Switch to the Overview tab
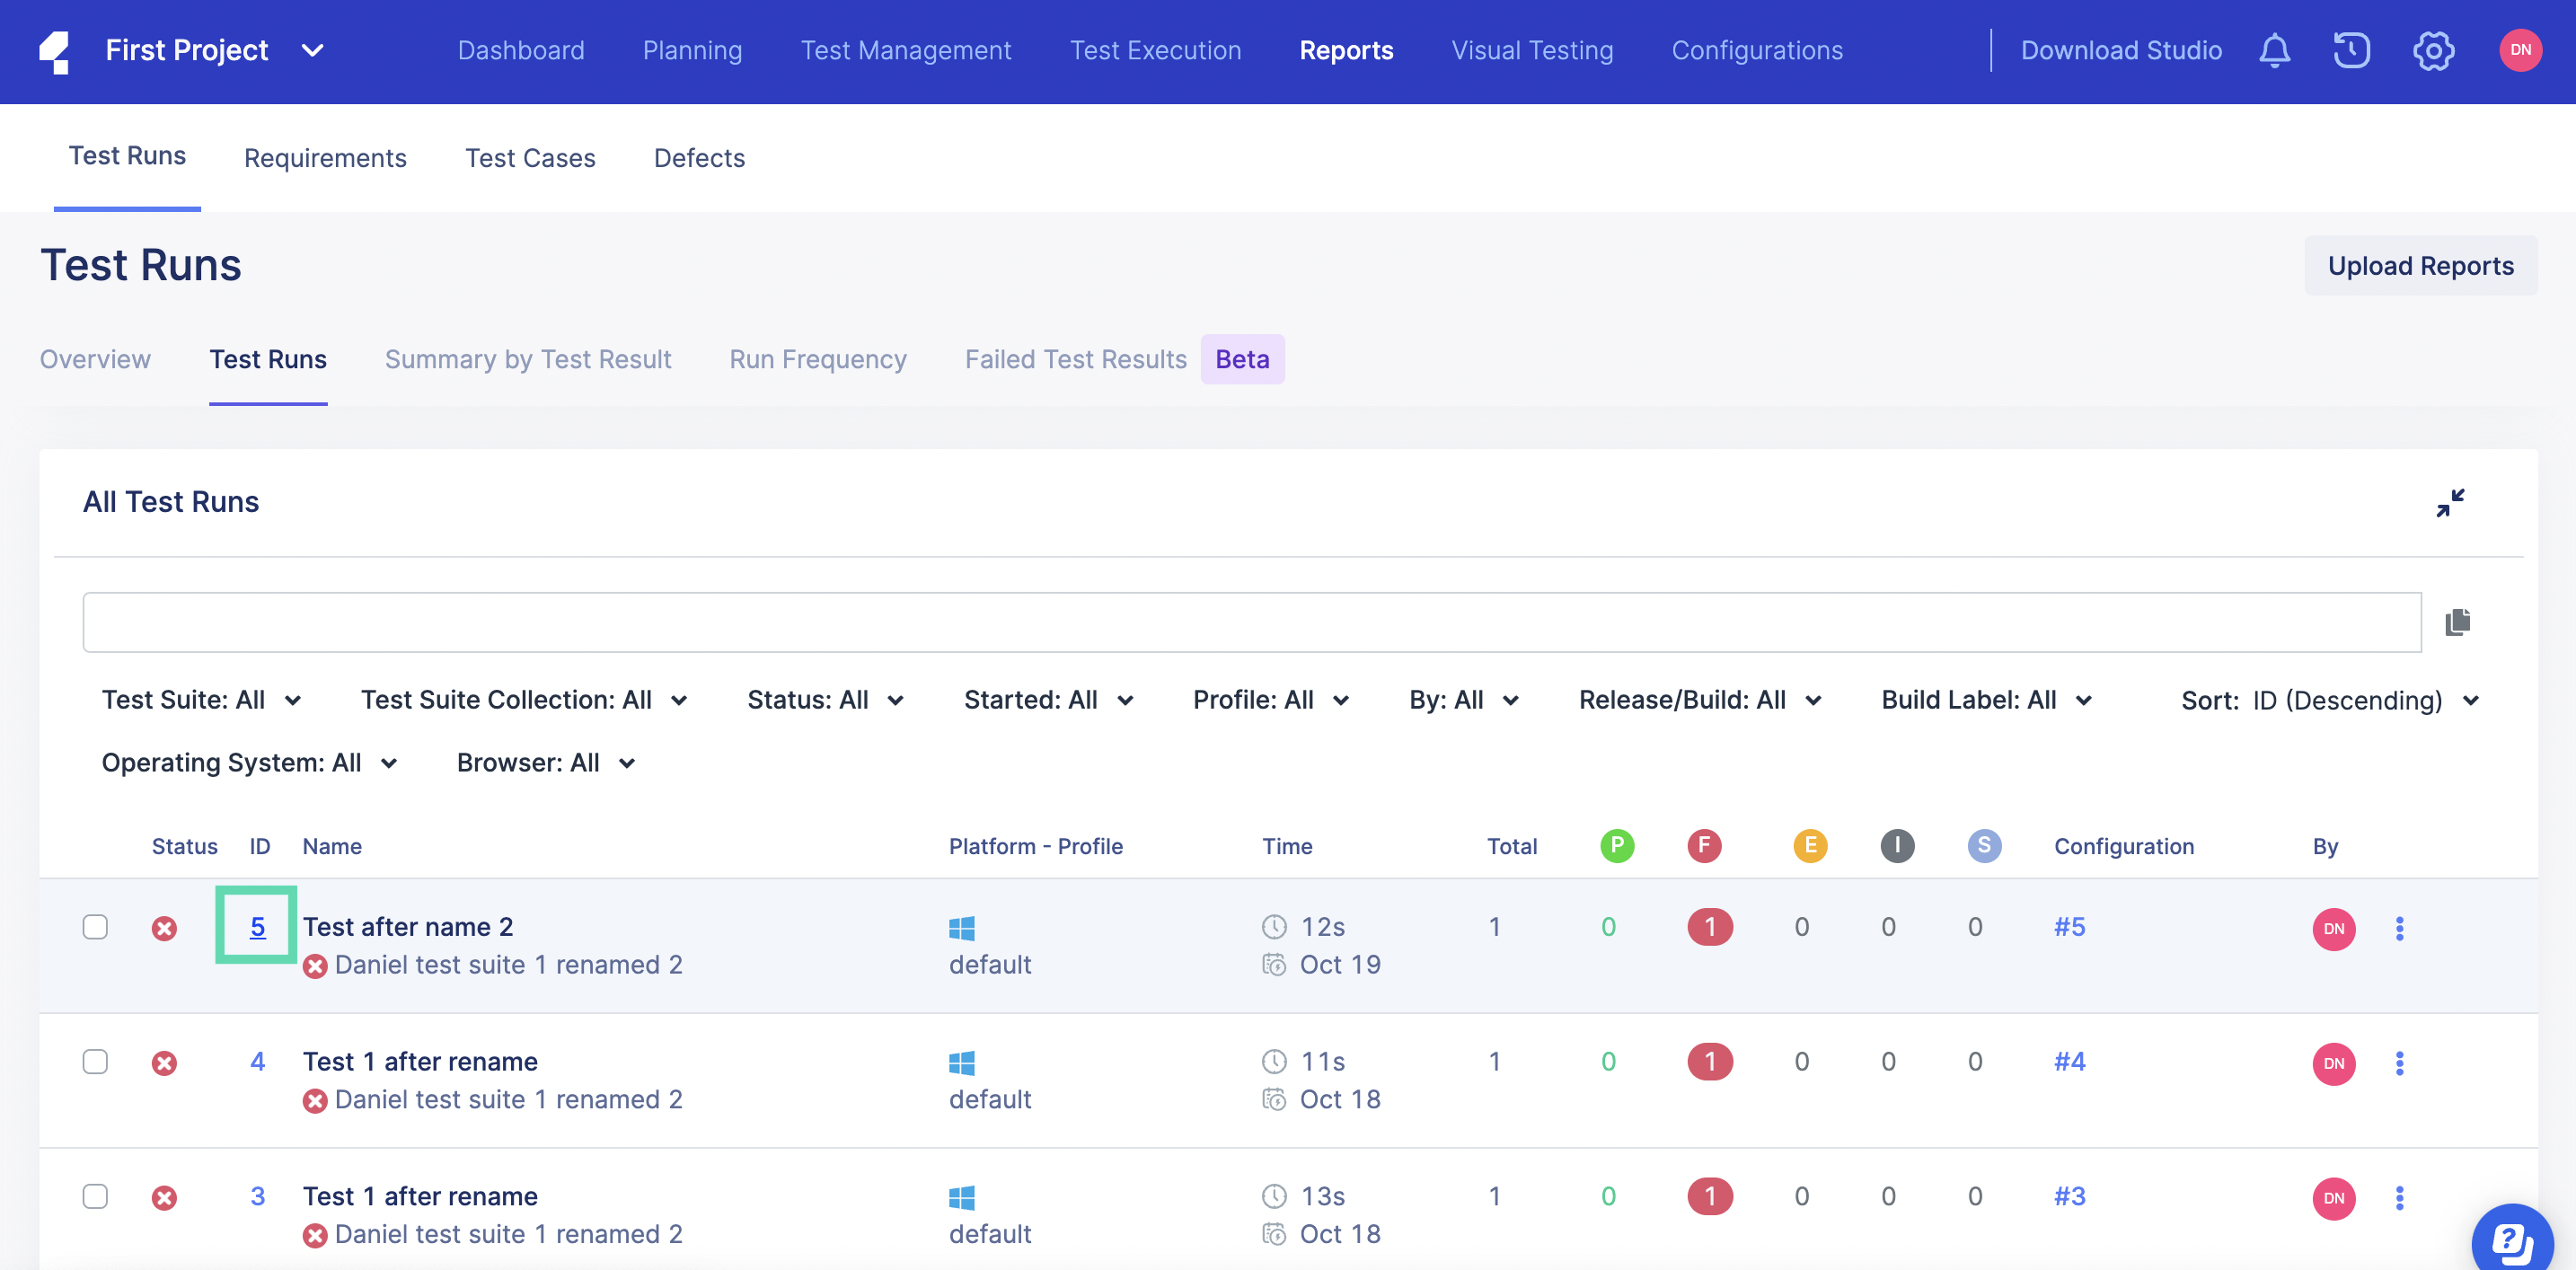 tap(95, 357)
